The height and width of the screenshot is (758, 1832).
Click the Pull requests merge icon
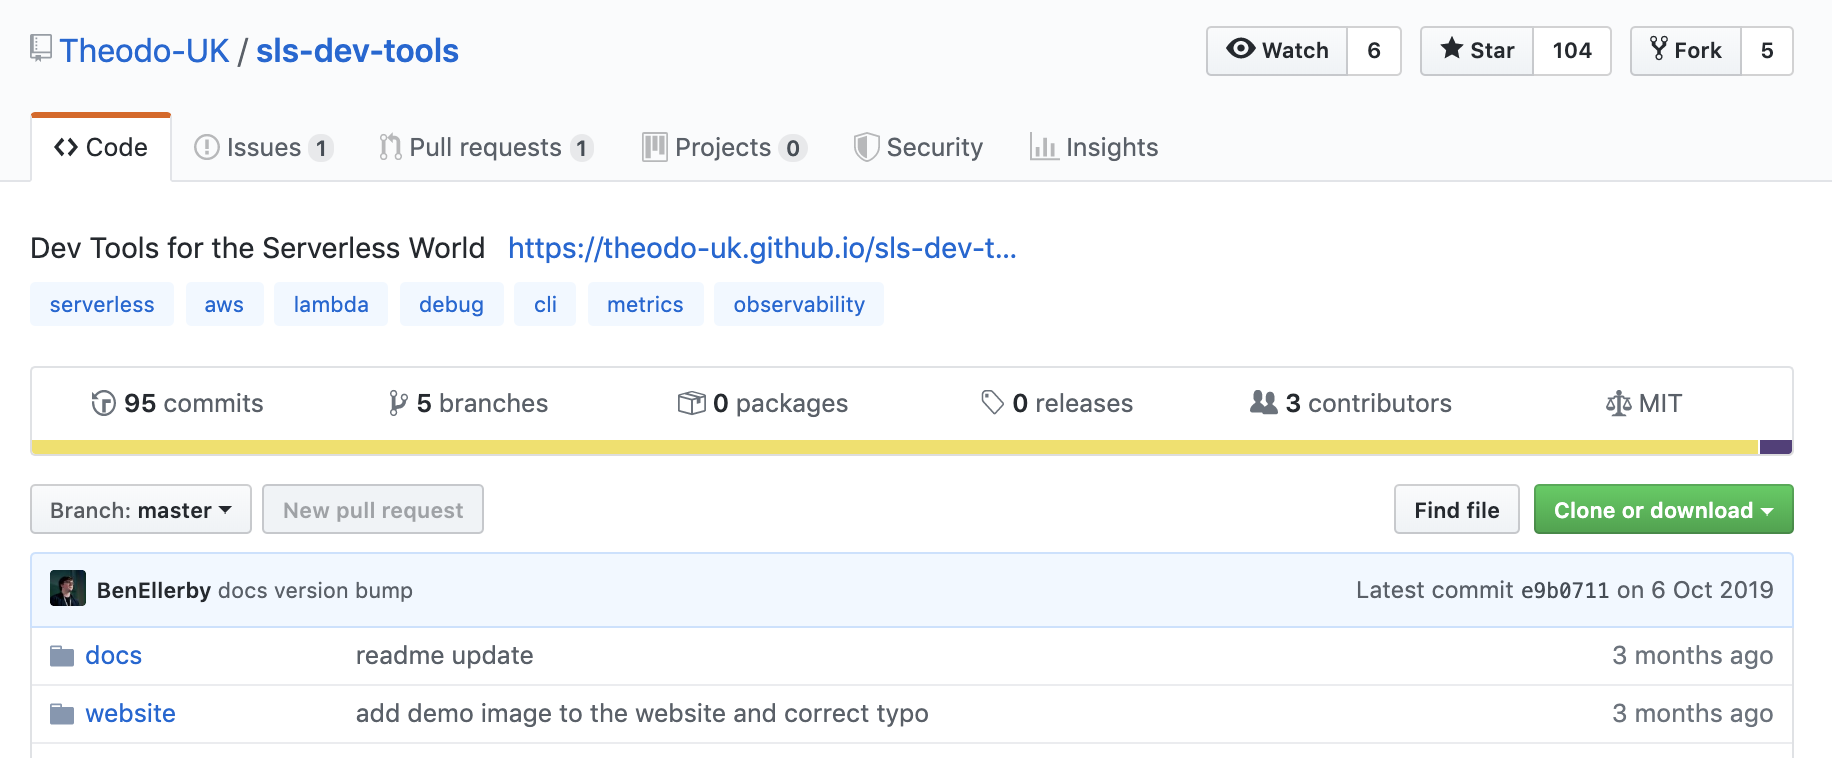tap(390, 148)
